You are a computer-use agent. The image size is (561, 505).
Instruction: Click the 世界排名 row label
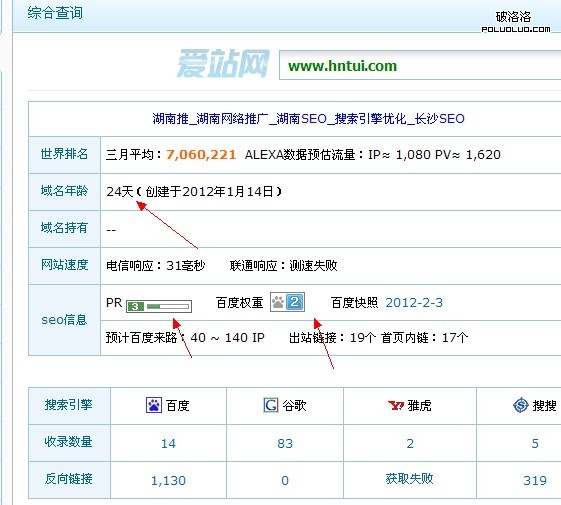[x=64, y=154]
